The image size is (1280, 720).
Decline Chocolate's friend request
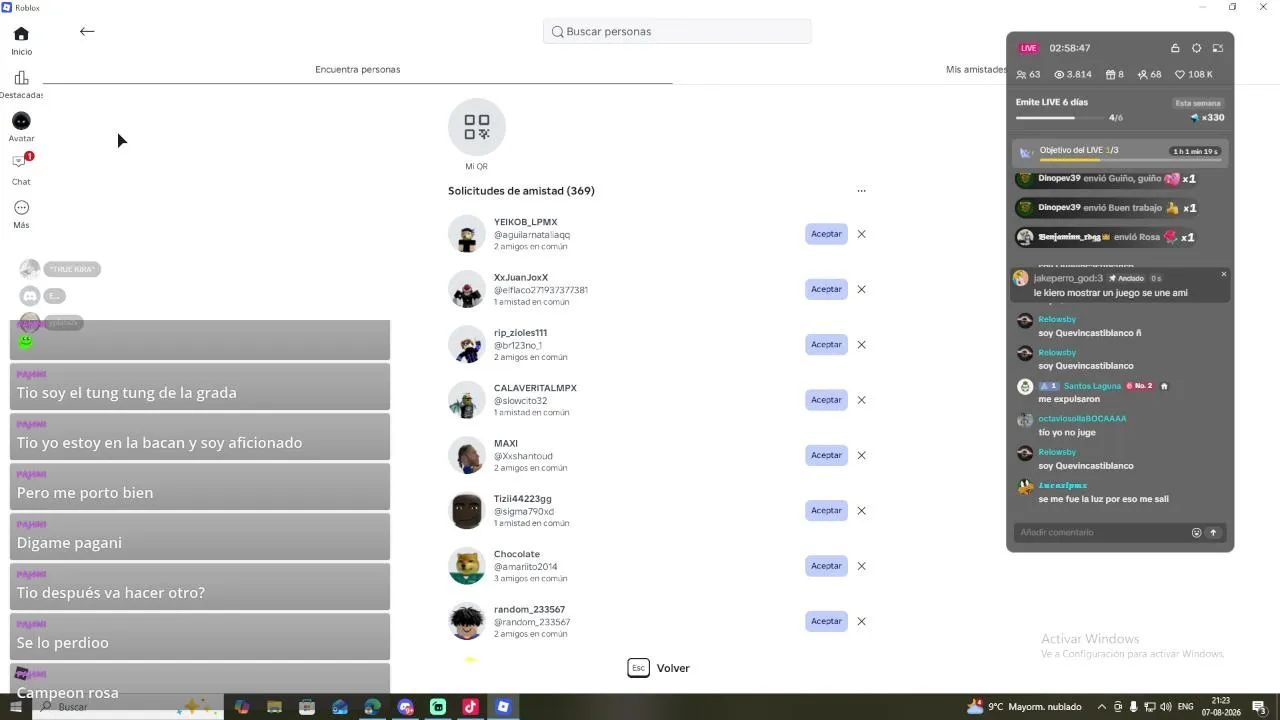coord(861,566)
